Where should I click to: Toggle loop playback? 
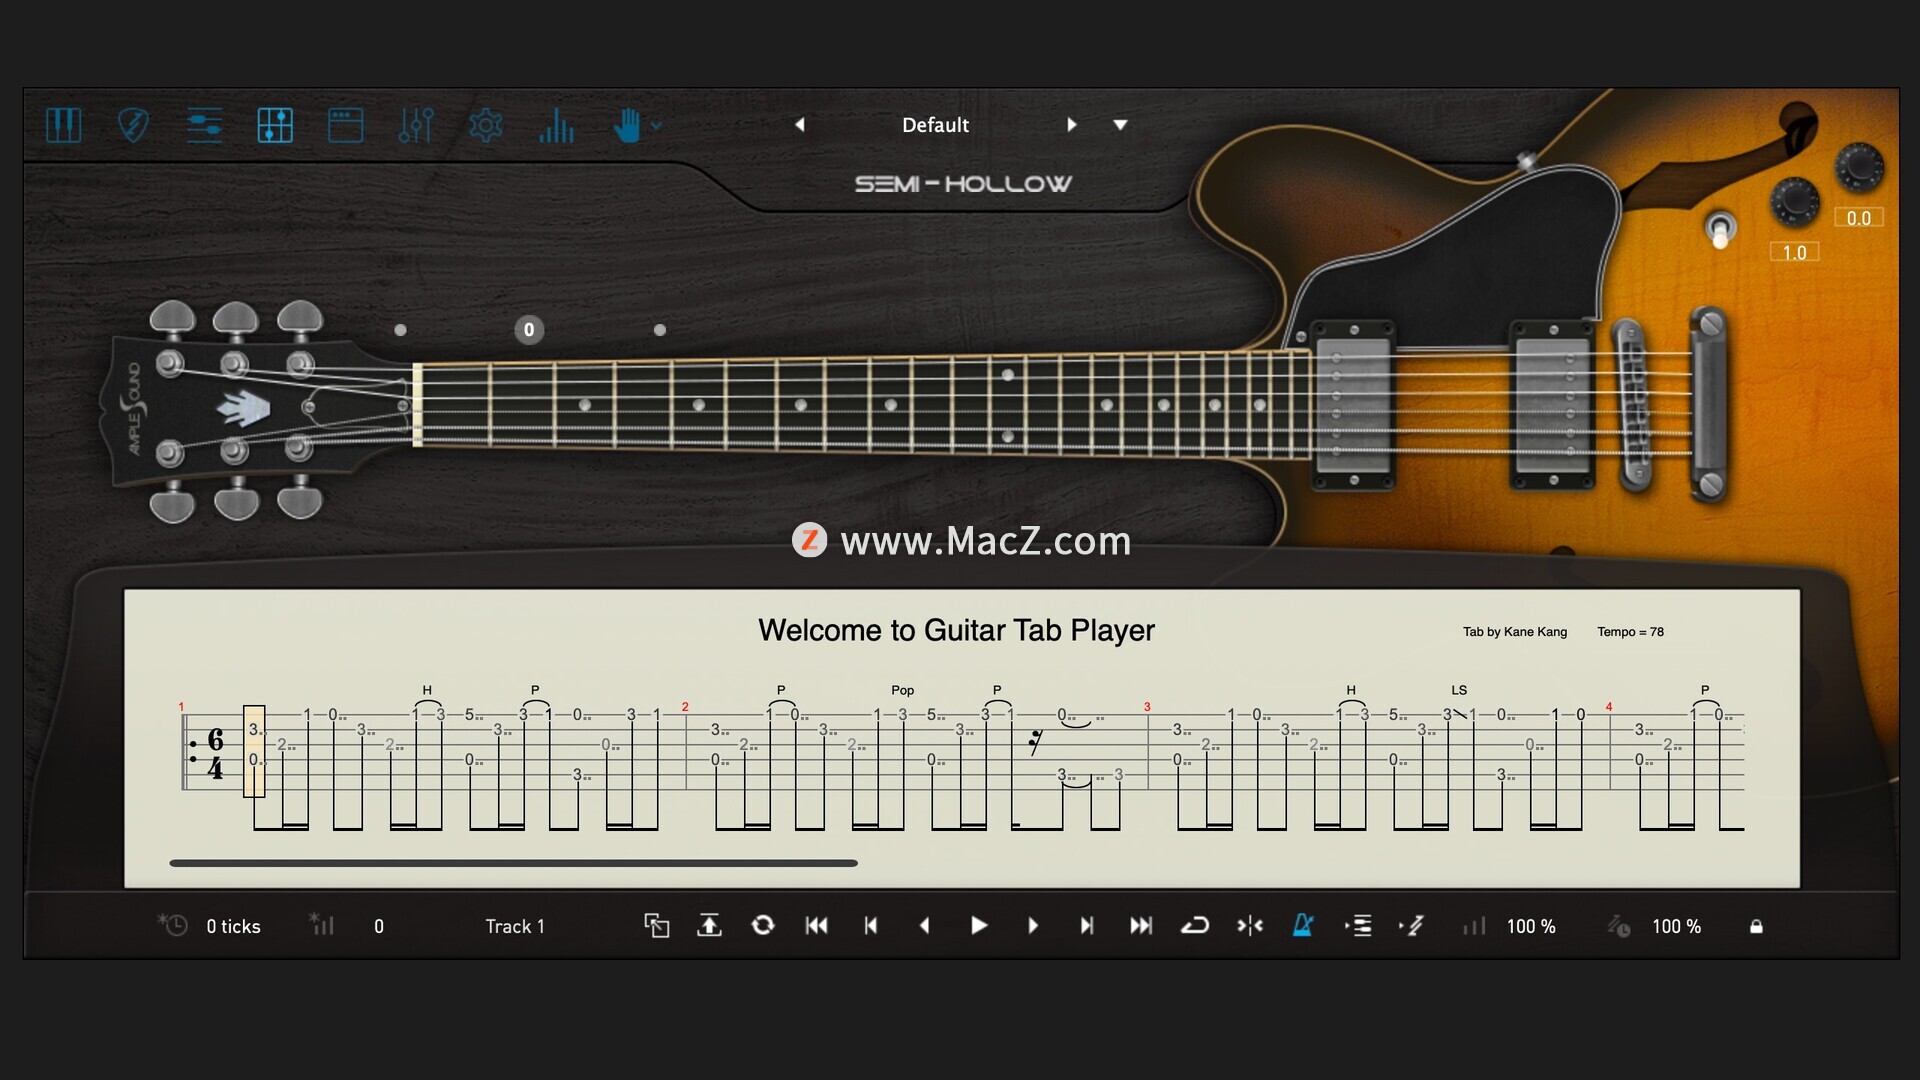point(1195,926)
